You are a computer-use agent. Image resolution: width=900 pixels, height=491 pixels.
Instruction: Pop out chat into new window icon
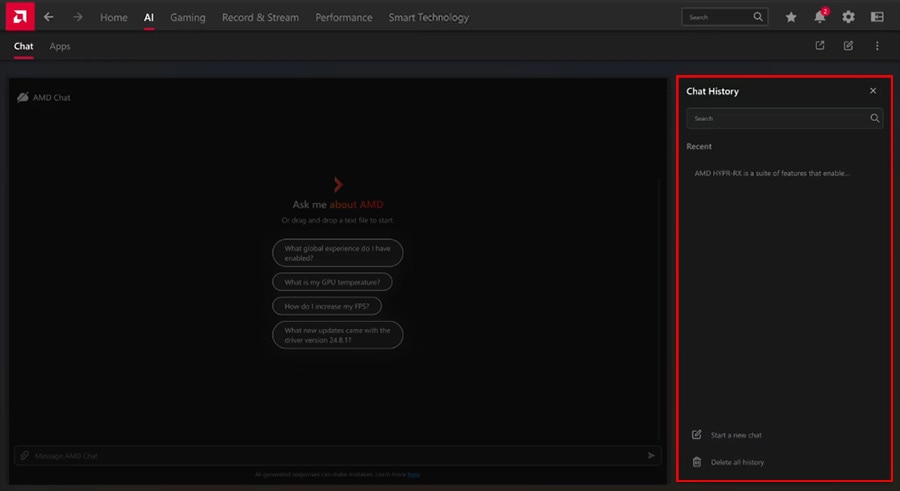[820, 45]
